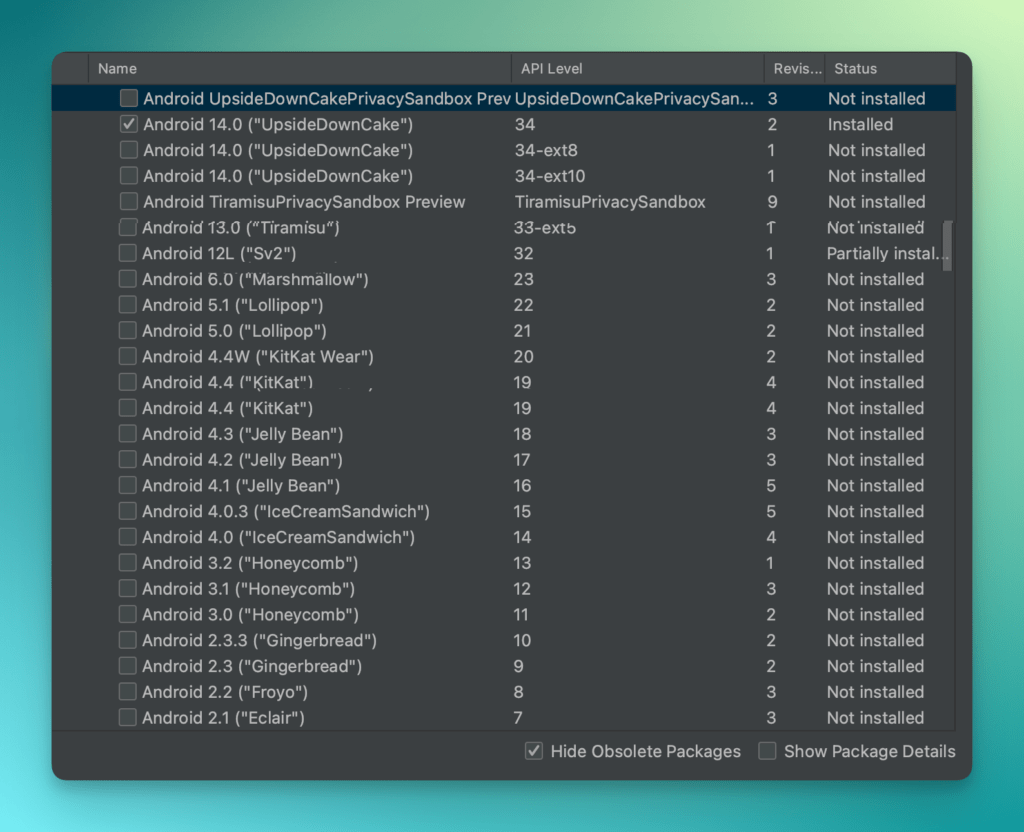Tick Android 2.3 Gingerbread checkbox
Viewport: 1024px width, 832px height.
click(128, 665)
